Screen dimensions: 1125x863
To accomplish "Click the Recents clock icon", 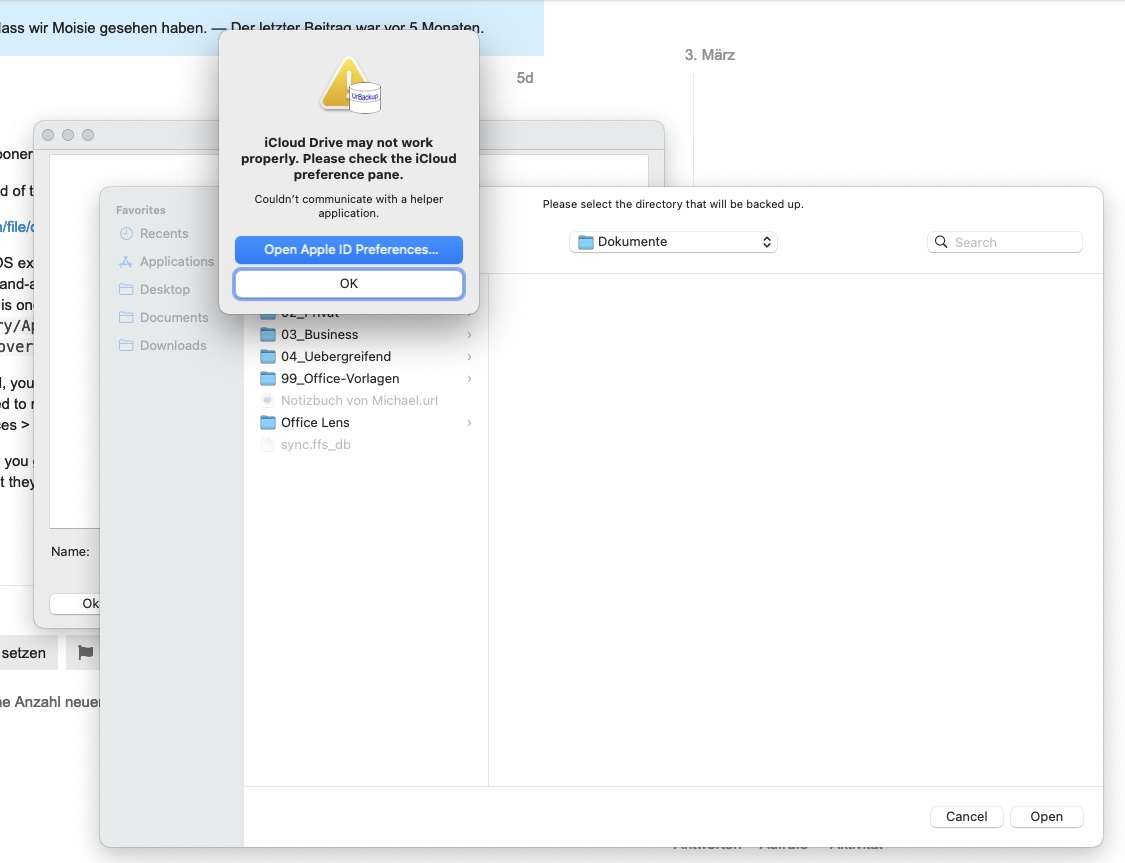I will coord(126,234).
